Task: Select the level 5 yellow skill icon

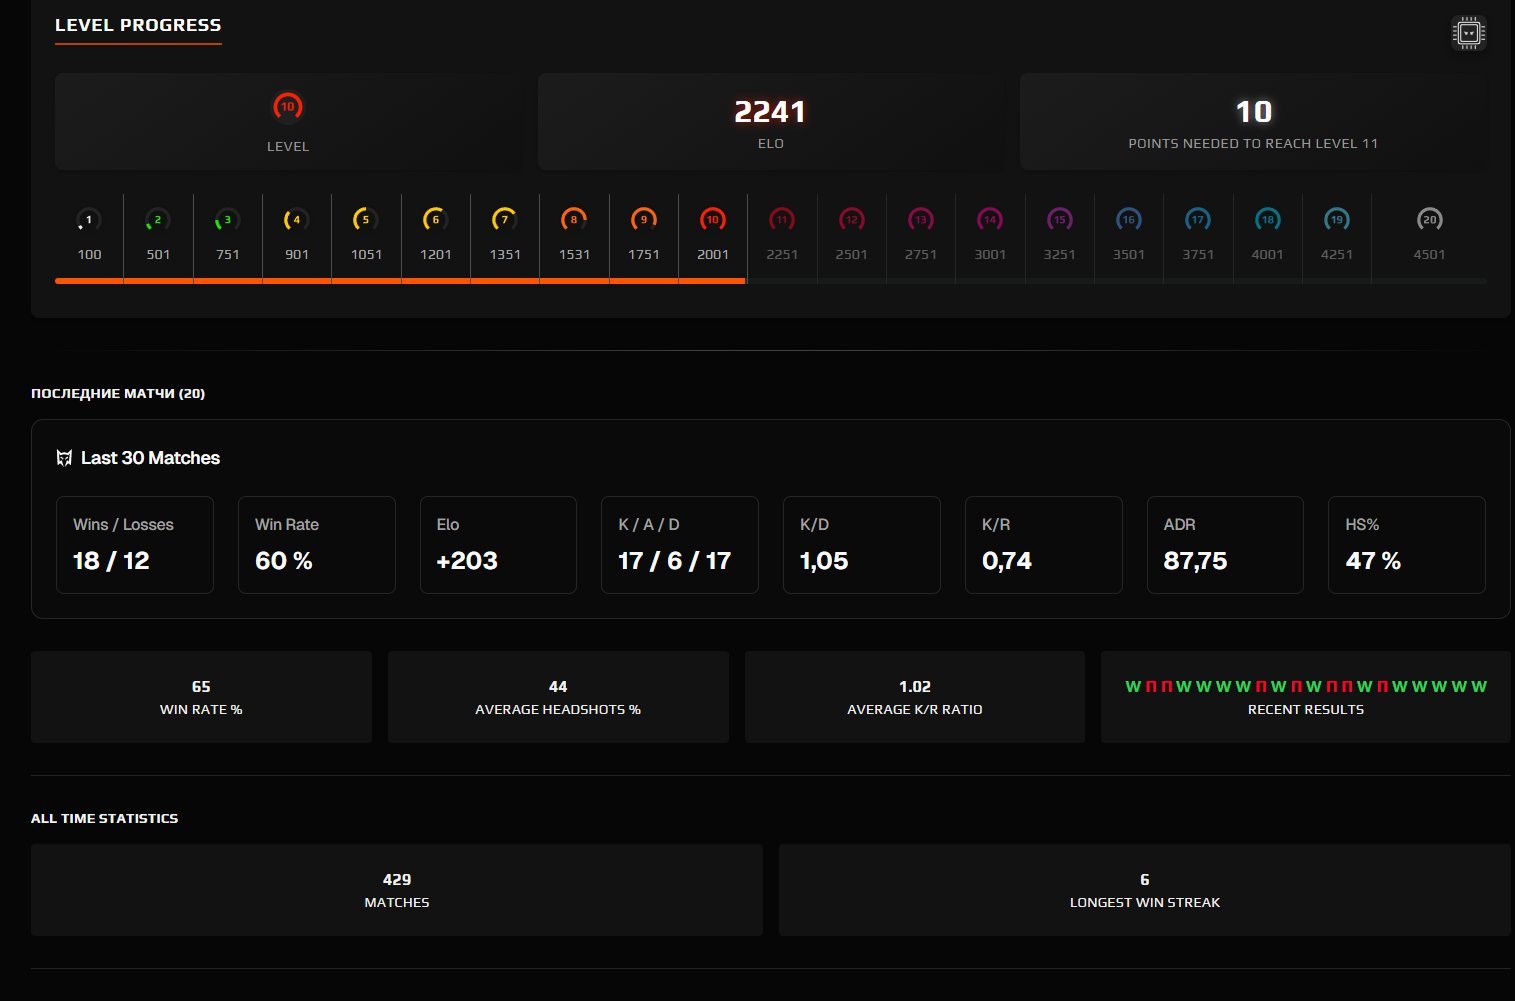Action: (366, 220)
